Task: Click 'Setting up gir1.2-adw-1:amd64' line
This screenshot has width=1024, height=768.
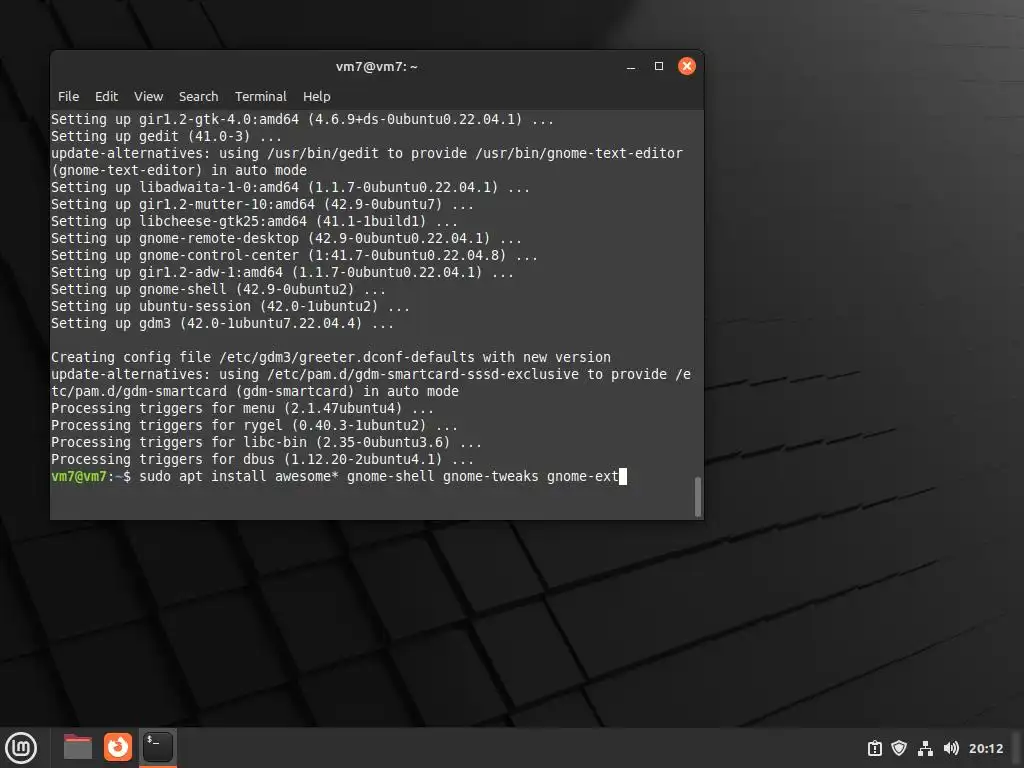Action: (x=283, y=272)
